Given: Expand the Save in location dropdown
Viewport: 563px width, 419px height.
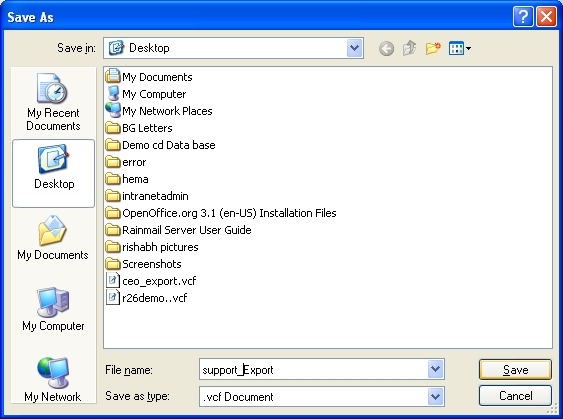Looking at the screenshot, I should [x=354, y=48].
